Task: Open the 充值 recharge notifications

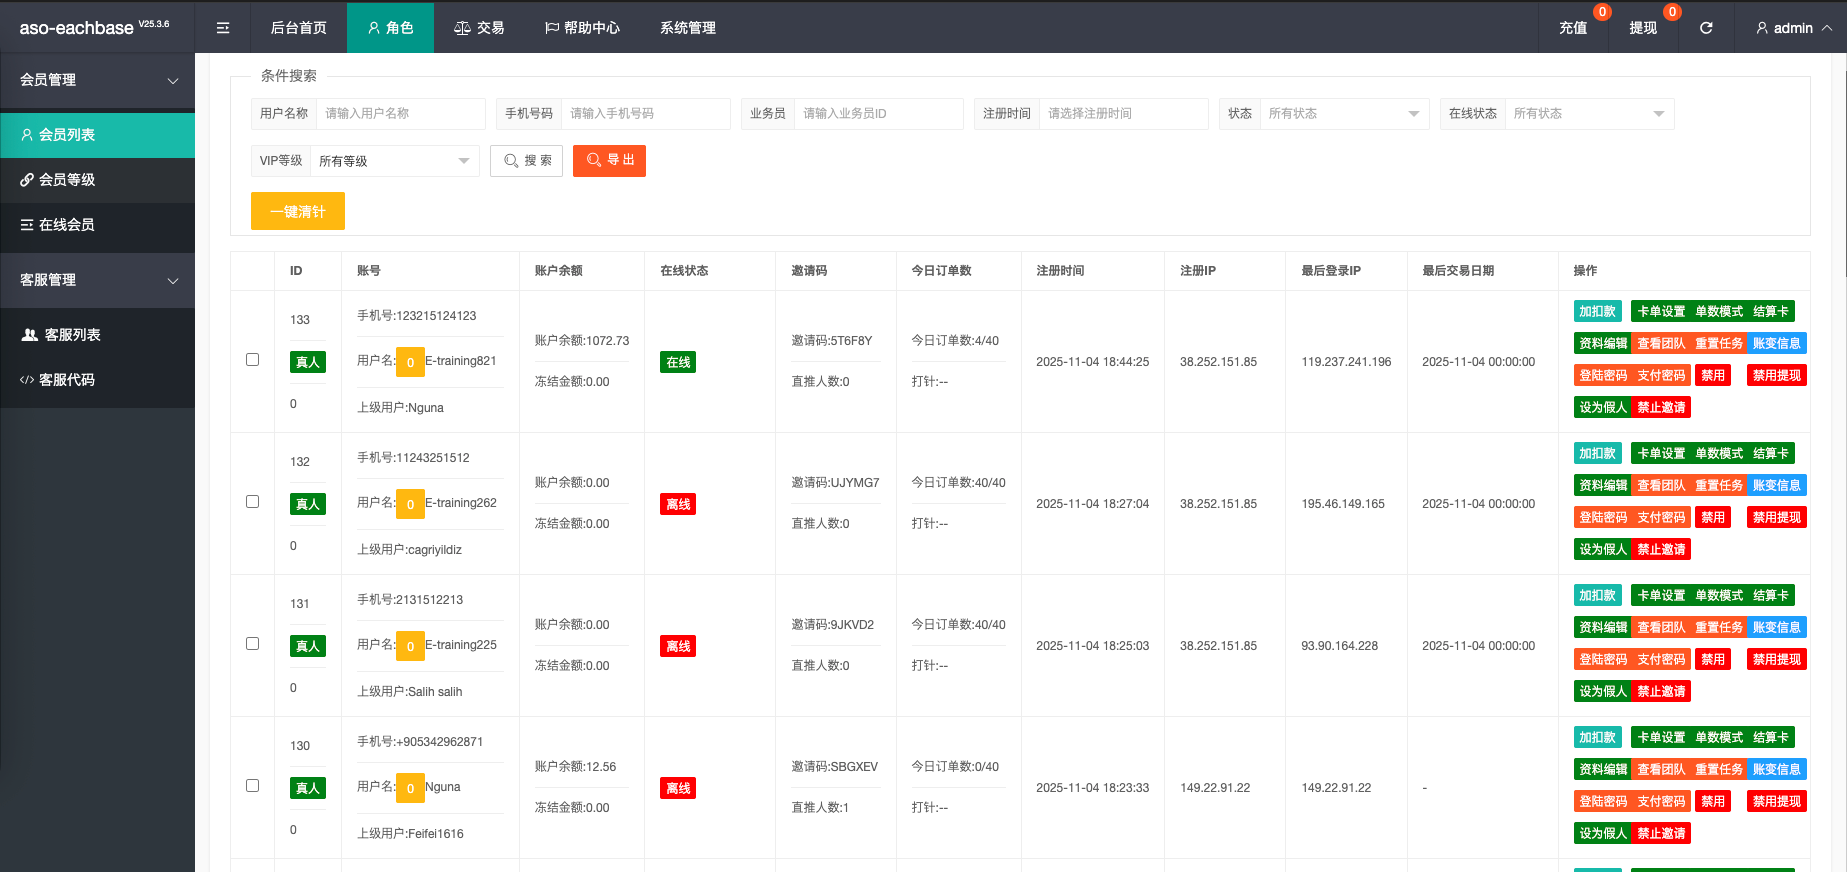Action: [1573, 28]
